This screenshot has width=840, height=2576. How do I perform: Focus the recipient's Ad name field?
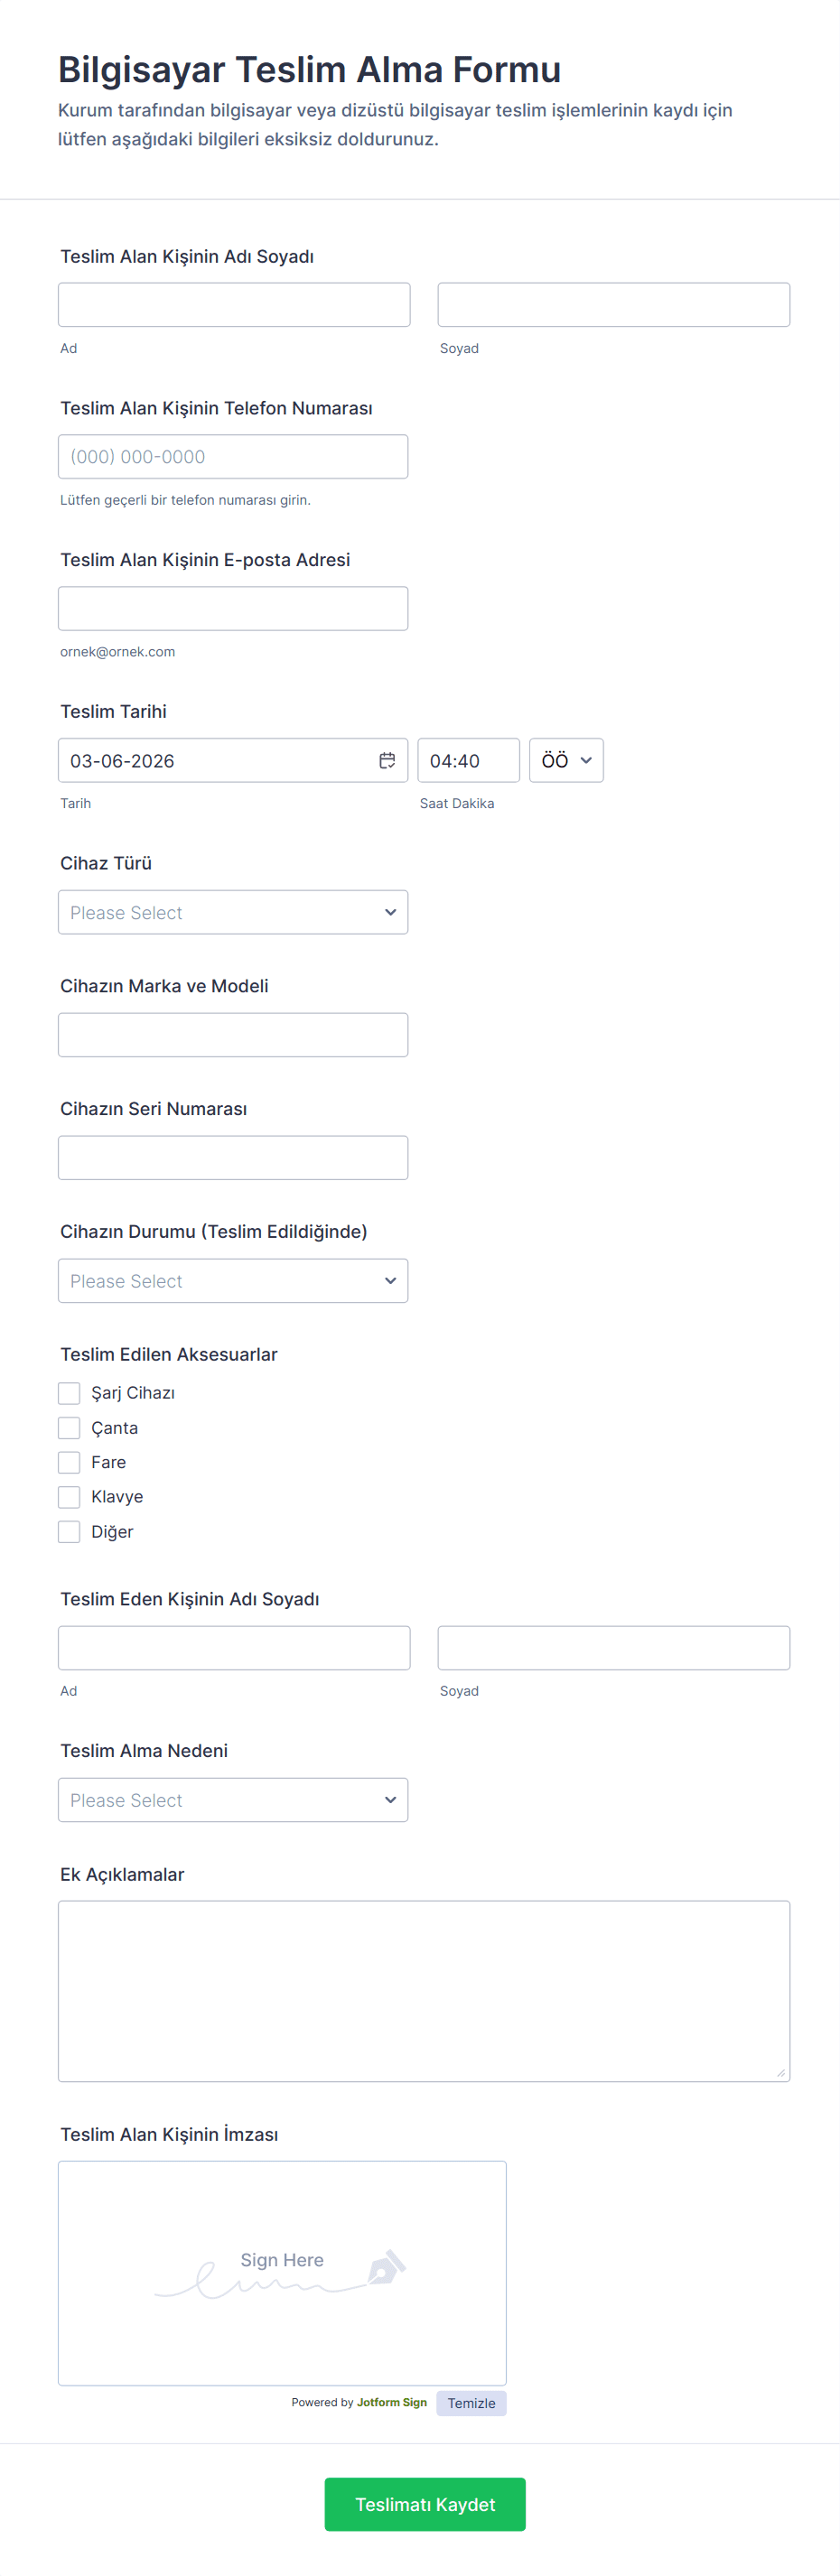[234, 305]
